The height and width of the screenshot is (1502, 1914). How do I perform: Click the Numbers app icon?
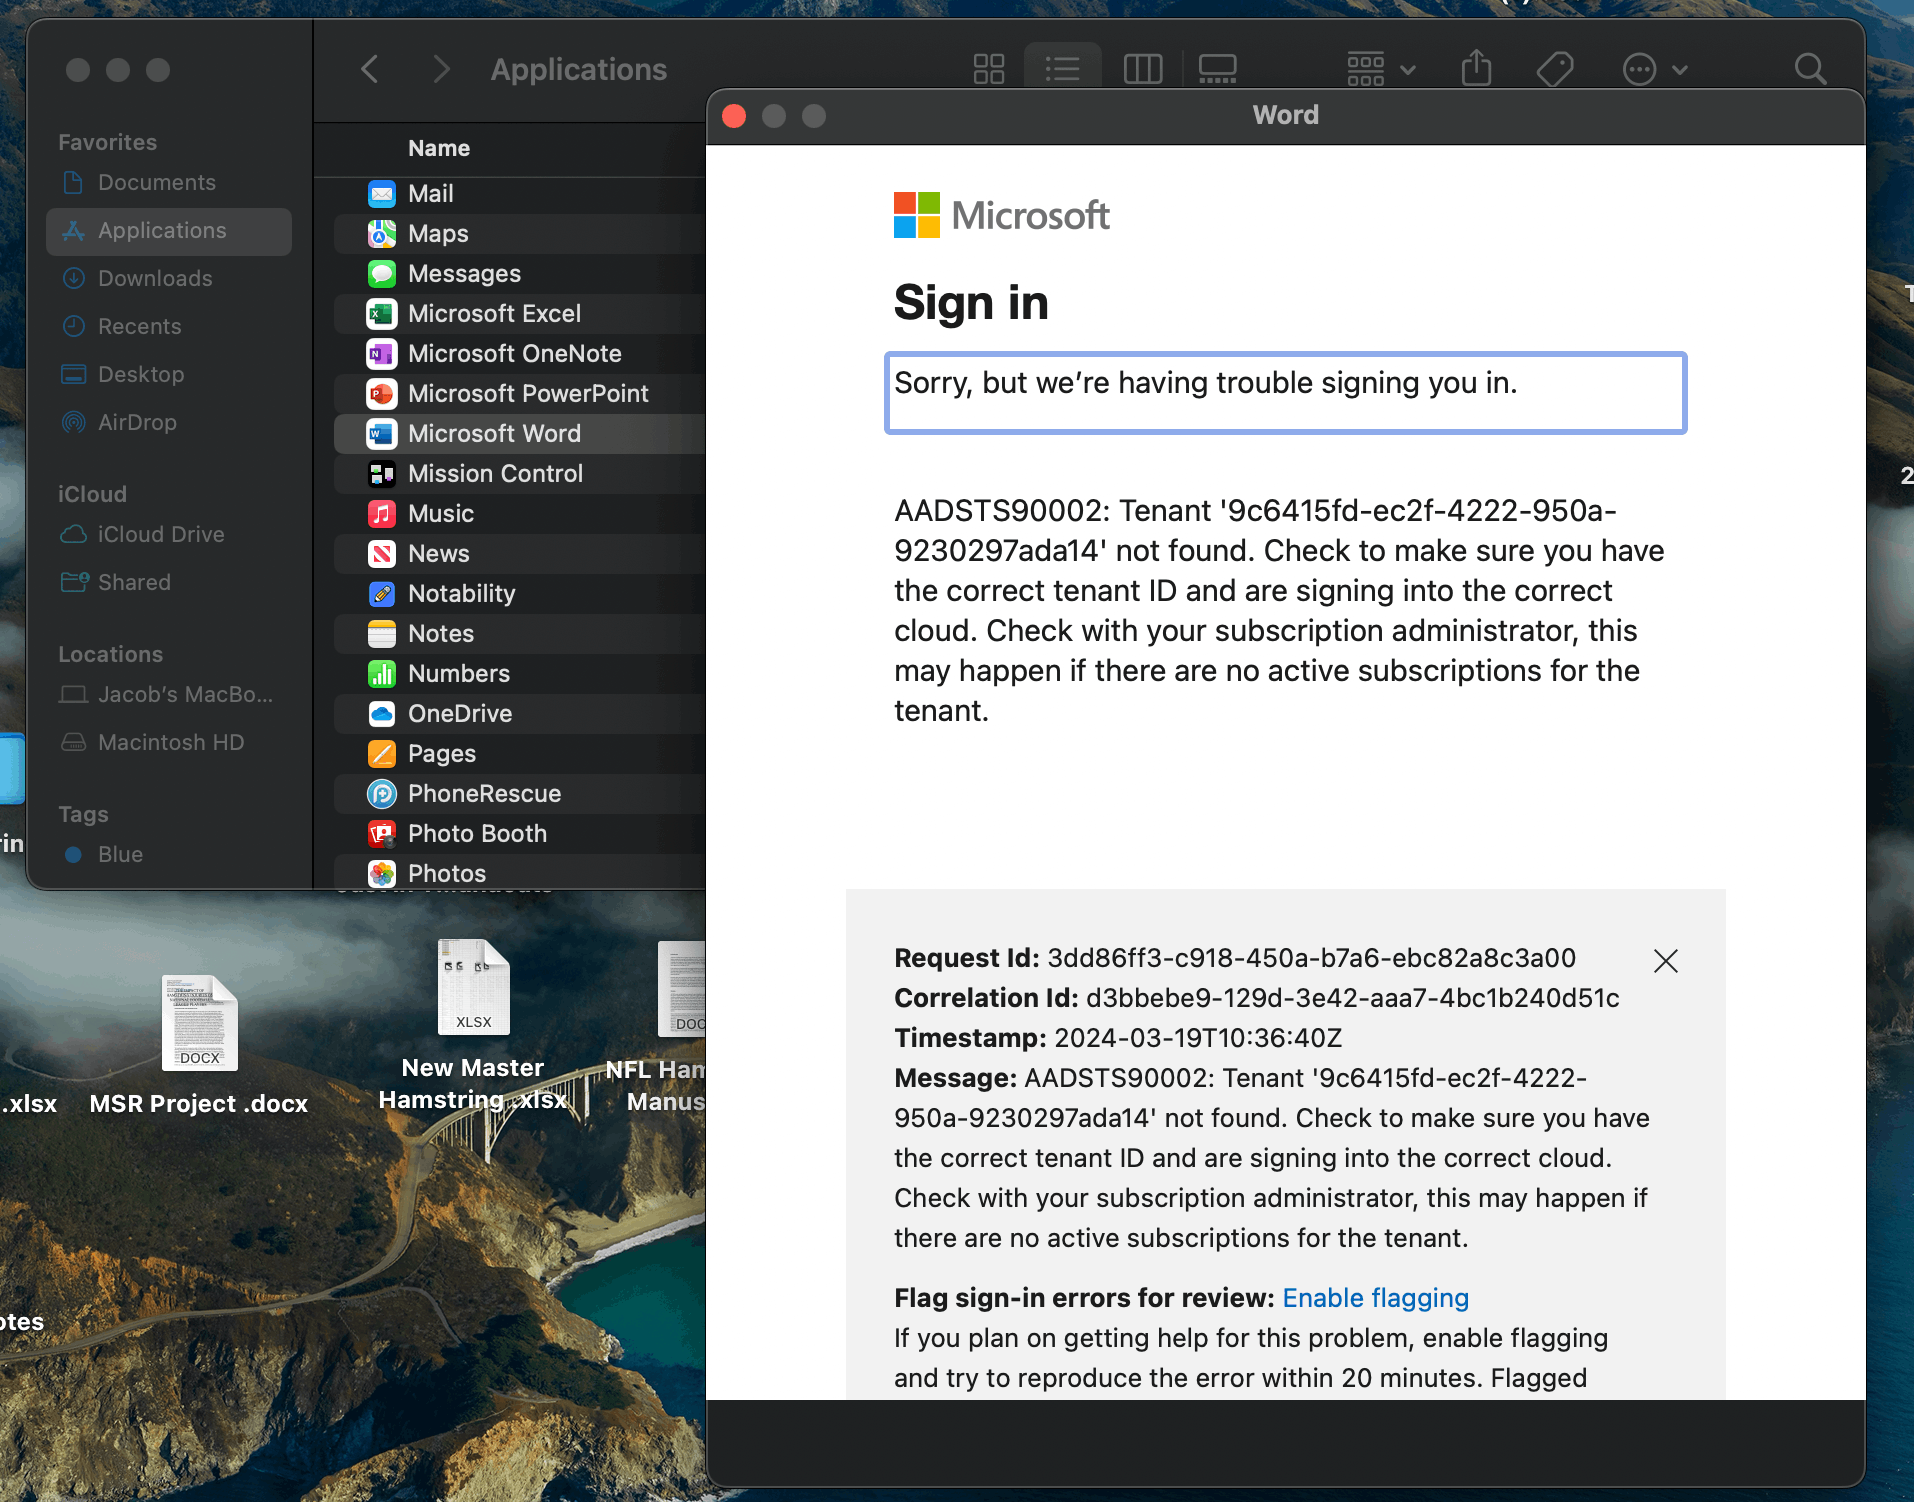tap(382, 674)
